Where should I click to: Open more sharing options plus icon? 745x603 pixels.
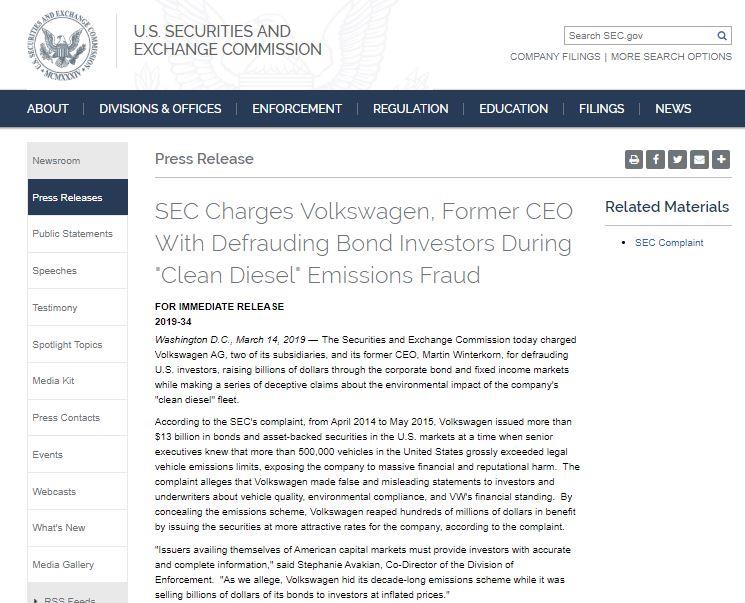pos(721,160)
